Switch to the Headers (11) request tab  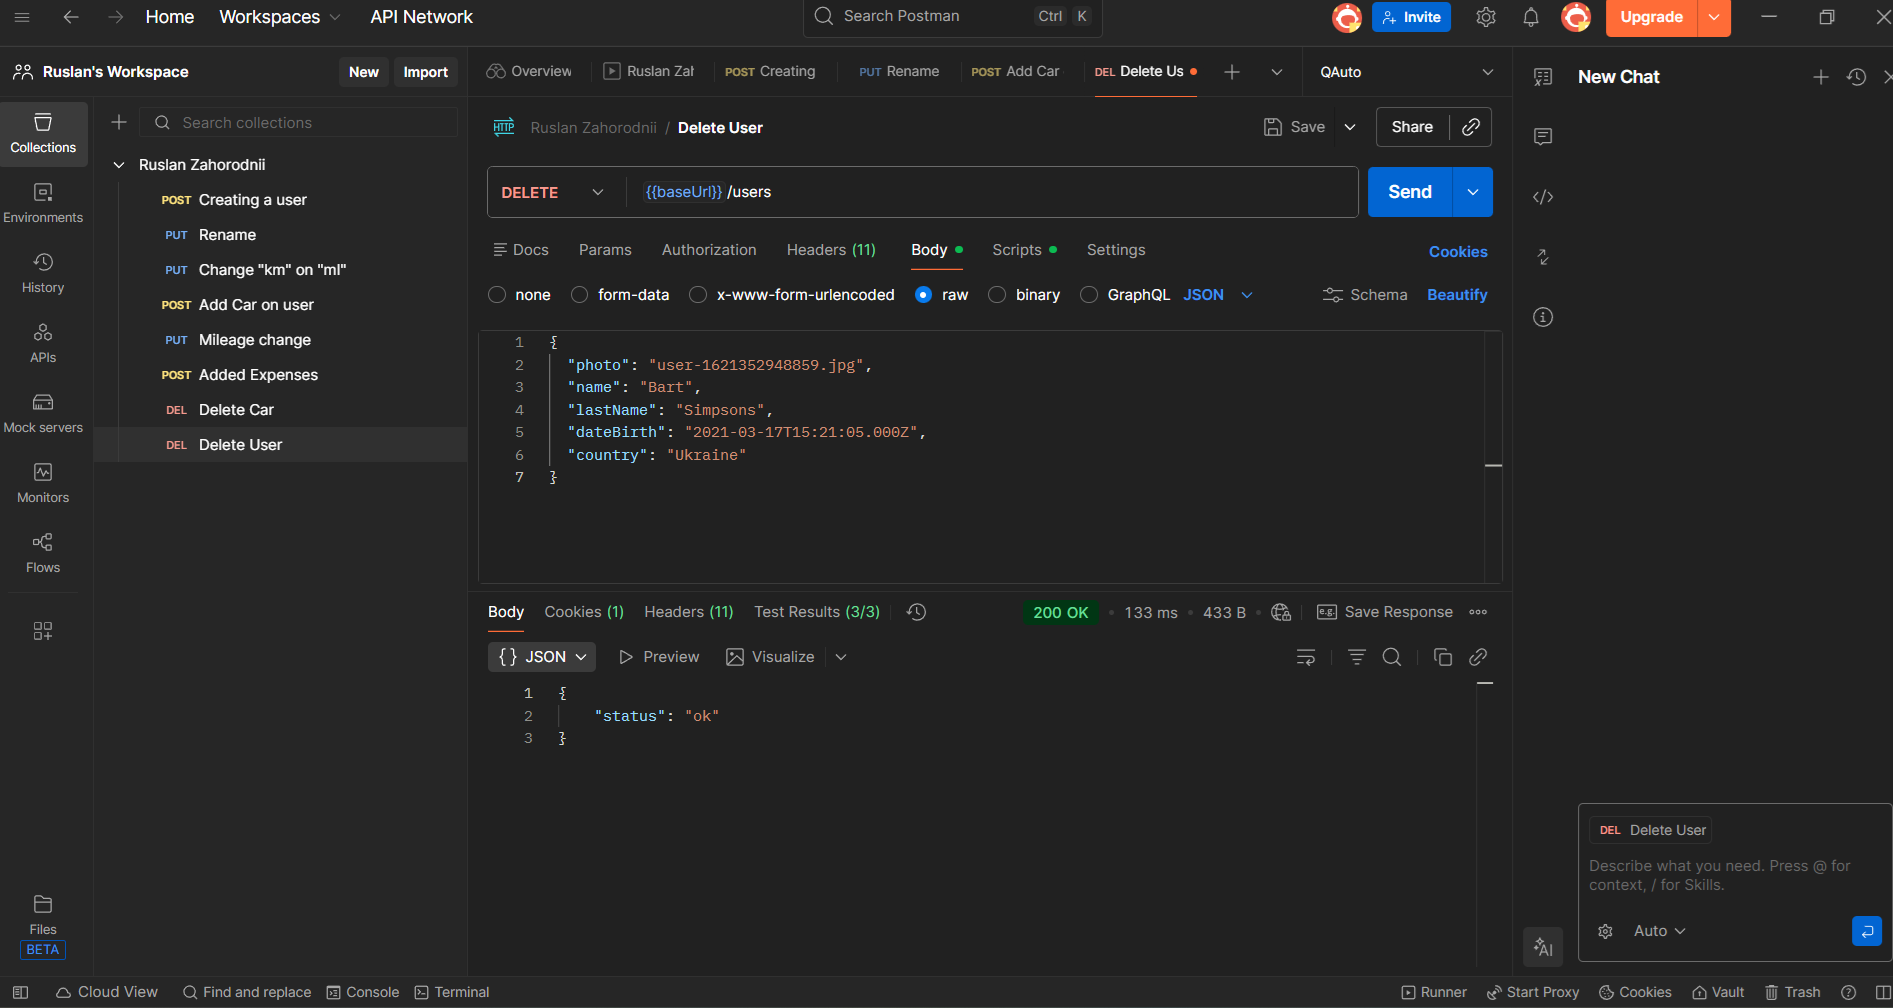pyautogui.click(x=830, y=250)
